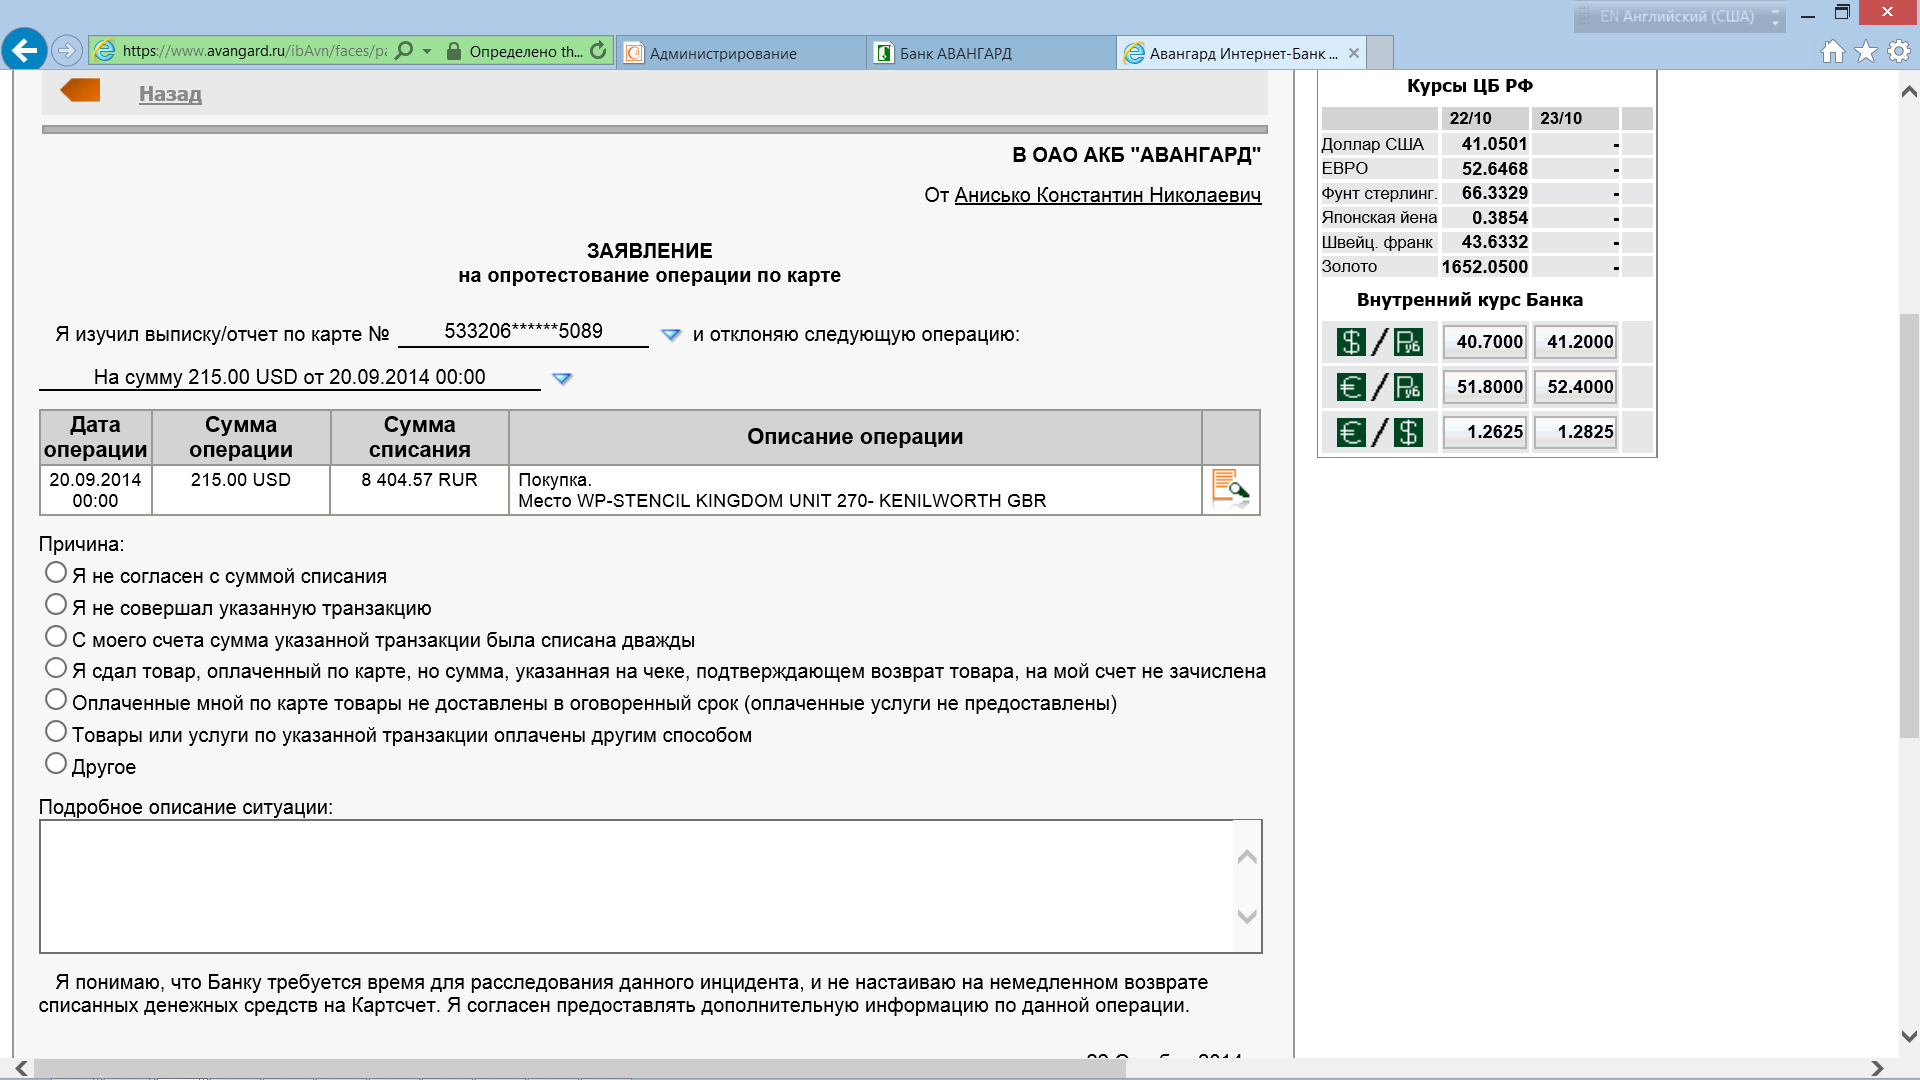Click the padlock security icon
Viewport: 1920px width, 1080px height.
click(453, 50)
